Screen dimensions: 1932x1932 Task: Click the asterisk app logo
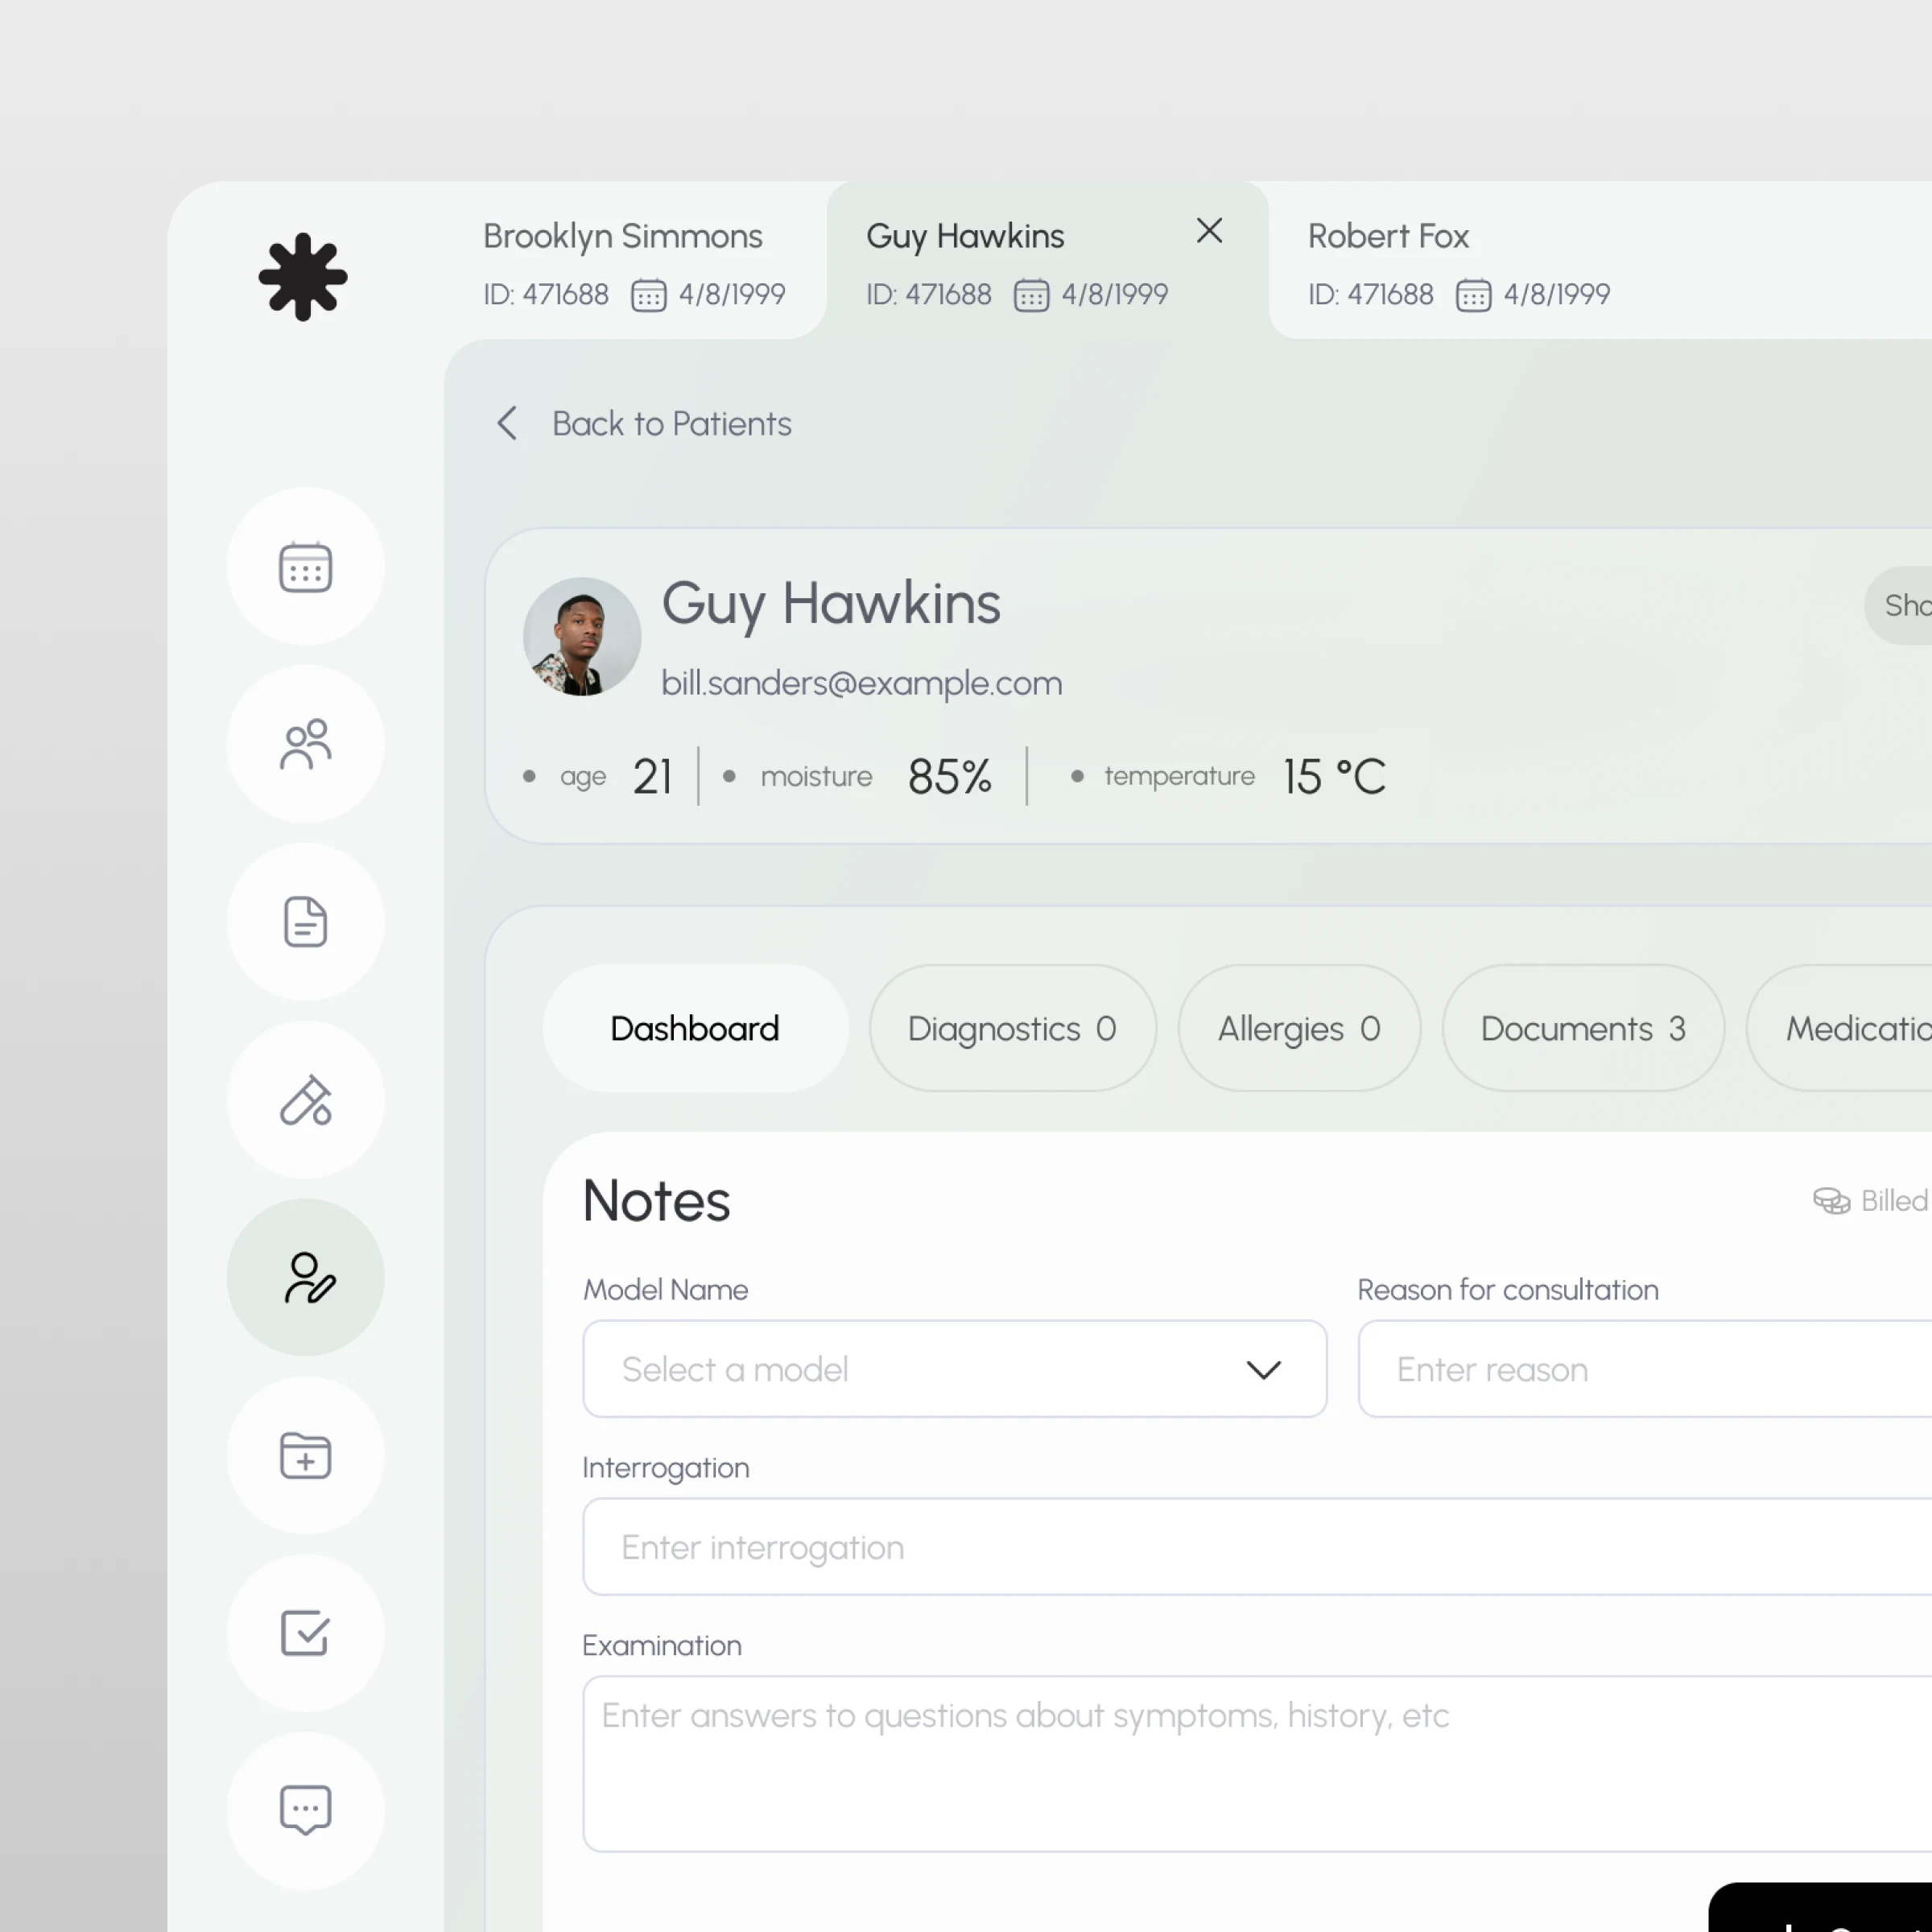pos(303,277)
